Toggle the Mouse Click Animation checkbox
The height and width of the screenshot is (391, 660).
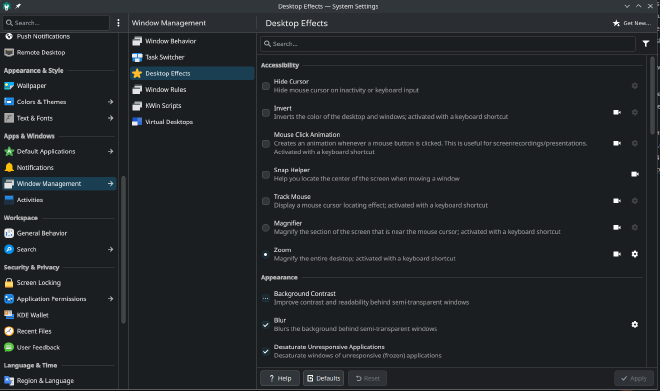(x=266, y=144)
